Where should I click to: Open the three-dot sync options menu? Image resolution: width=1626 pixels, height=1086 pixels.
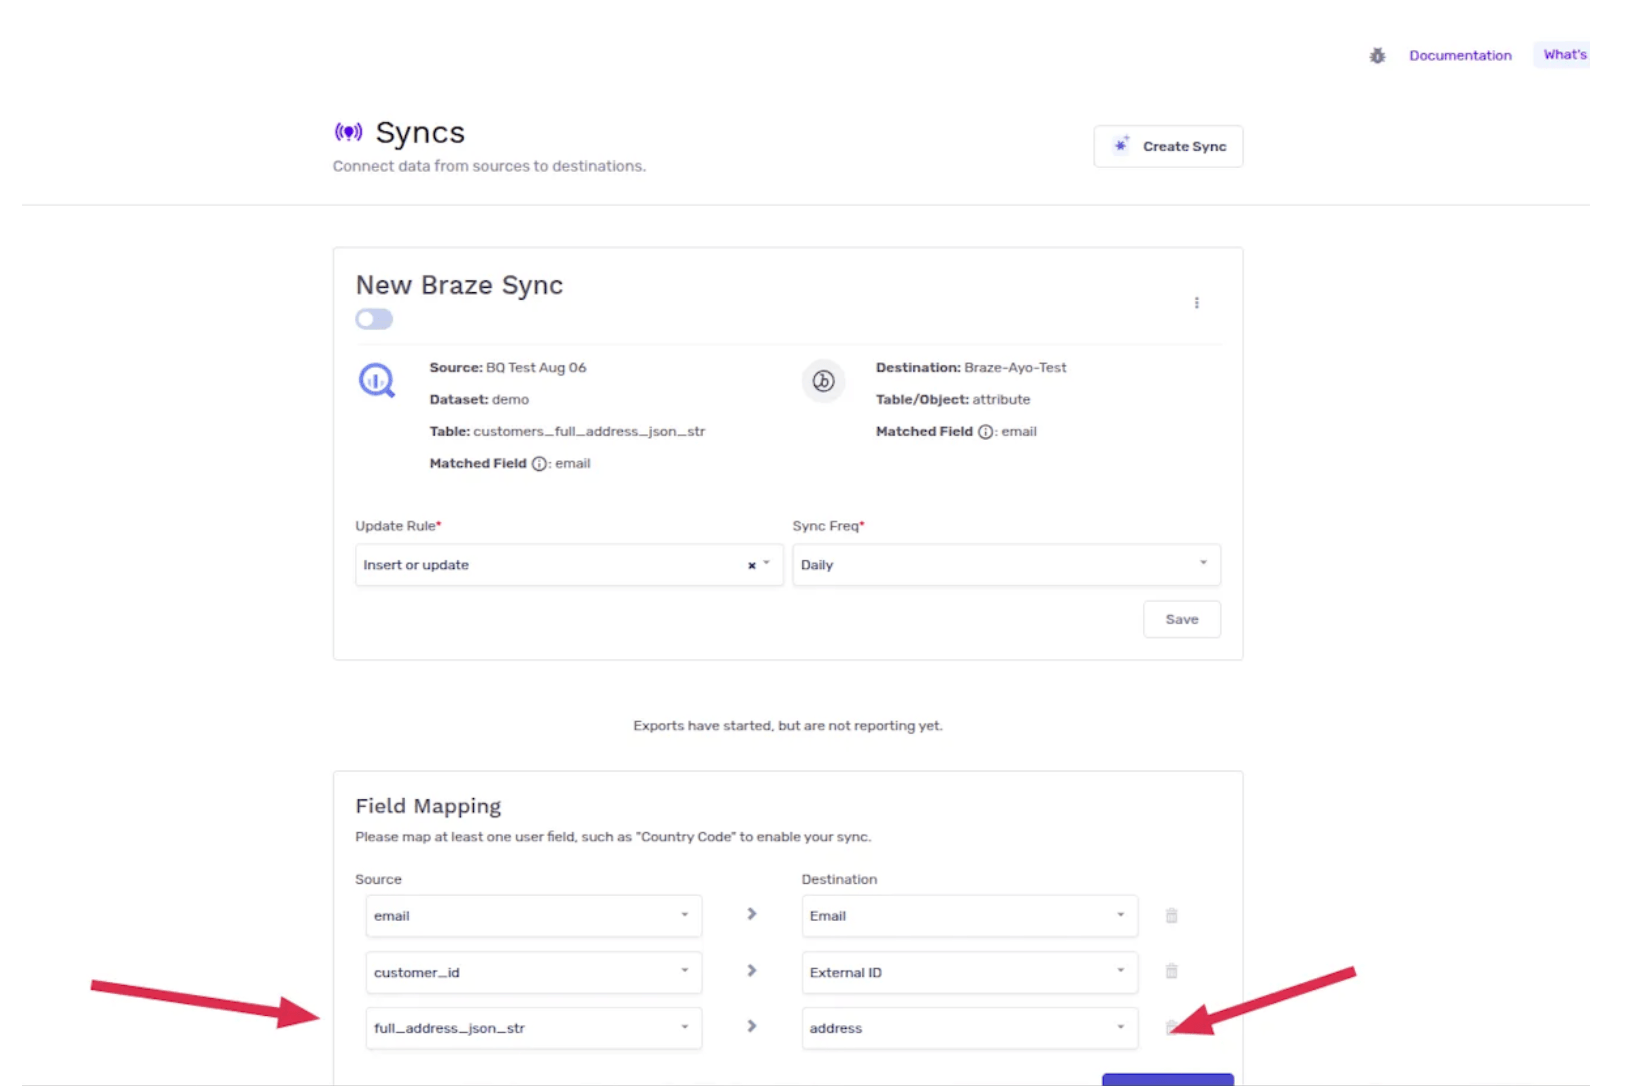(1196, 303)
